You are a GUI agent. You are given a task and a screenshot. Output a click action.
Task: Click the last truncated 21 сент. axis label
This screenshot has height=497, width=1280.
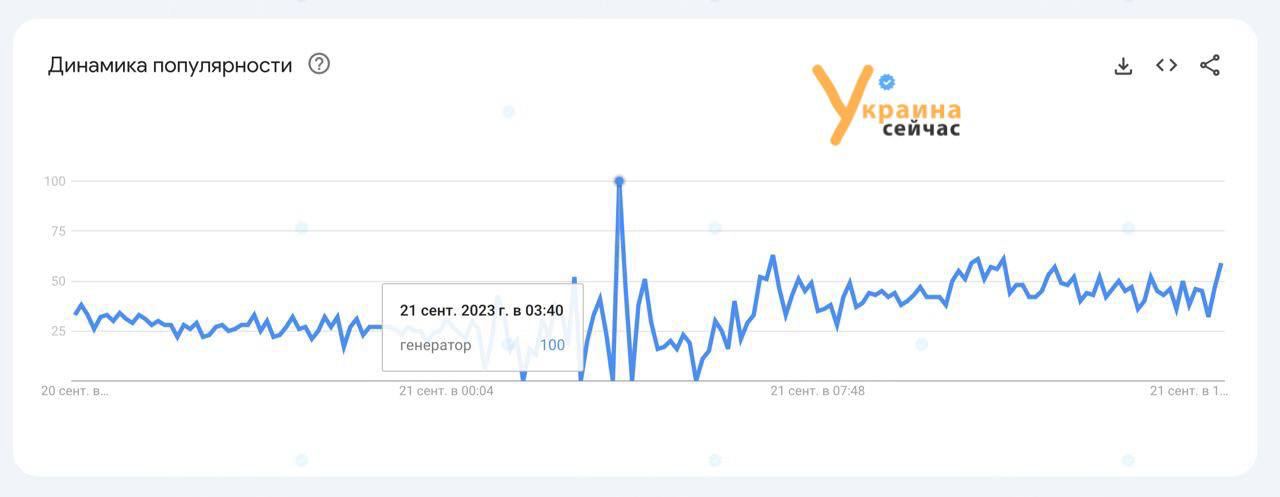(1188, 391)
